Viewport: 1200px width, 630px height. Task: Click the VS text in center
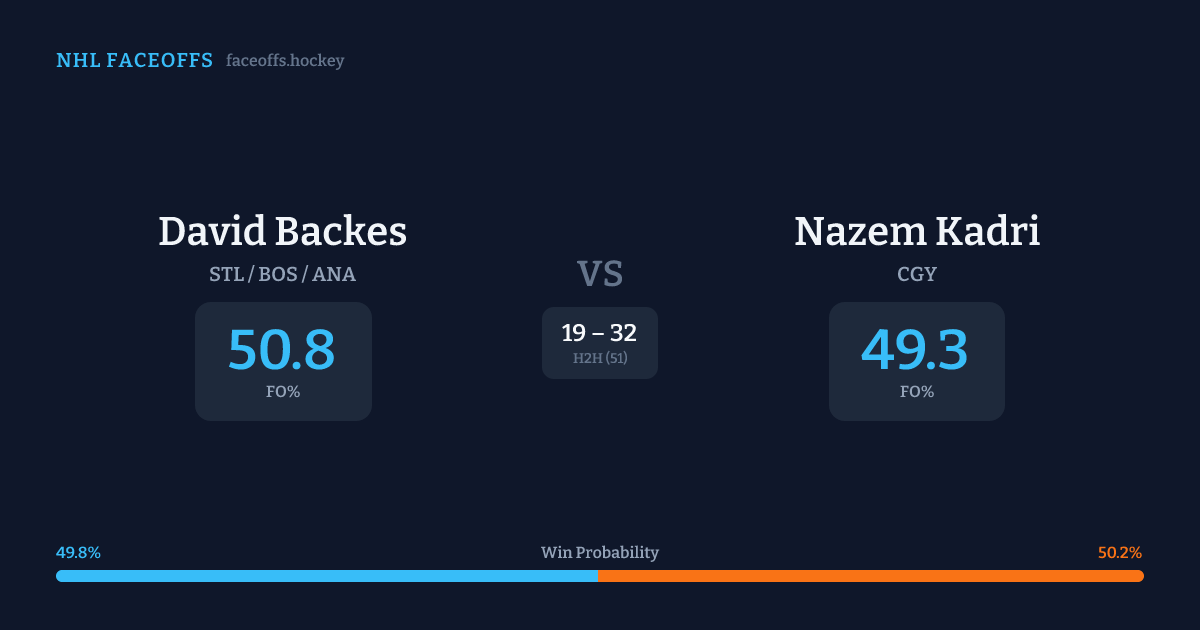(x=600, y=274)
